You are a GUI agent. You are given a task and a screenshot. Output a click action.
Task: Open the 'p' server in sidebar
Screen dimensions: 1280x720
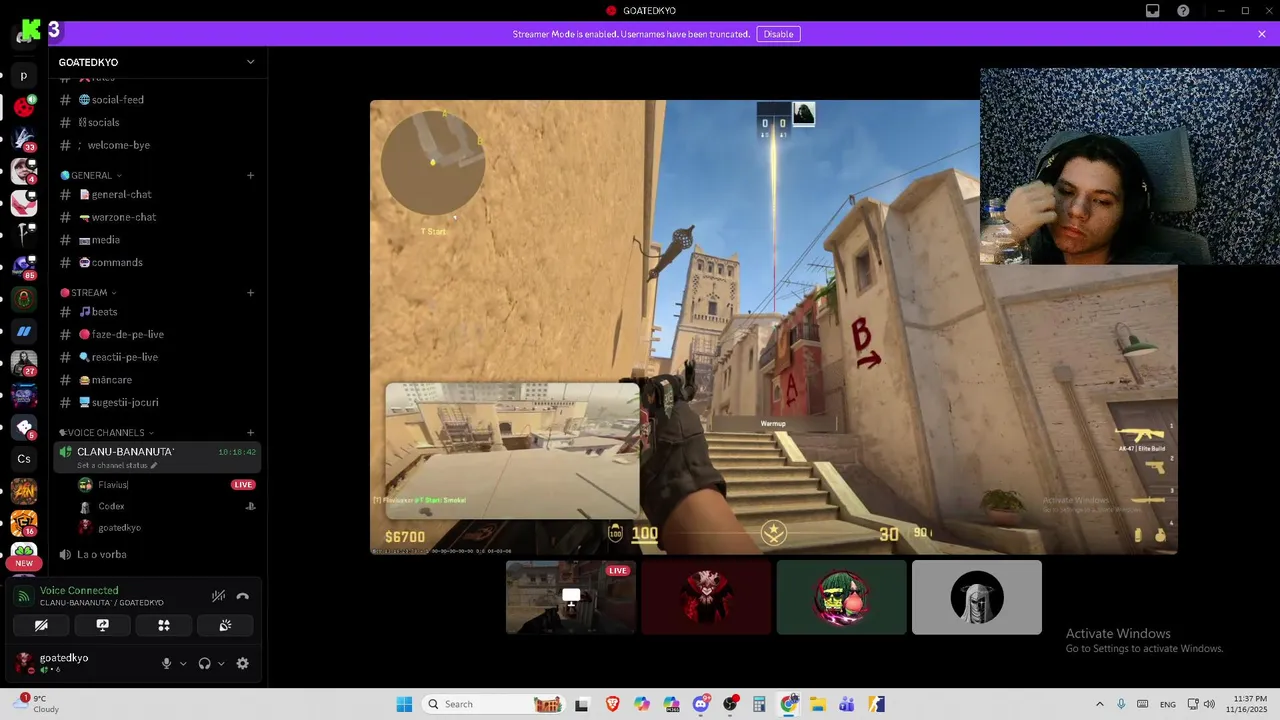pyautogui.click(x=24, y=76)
